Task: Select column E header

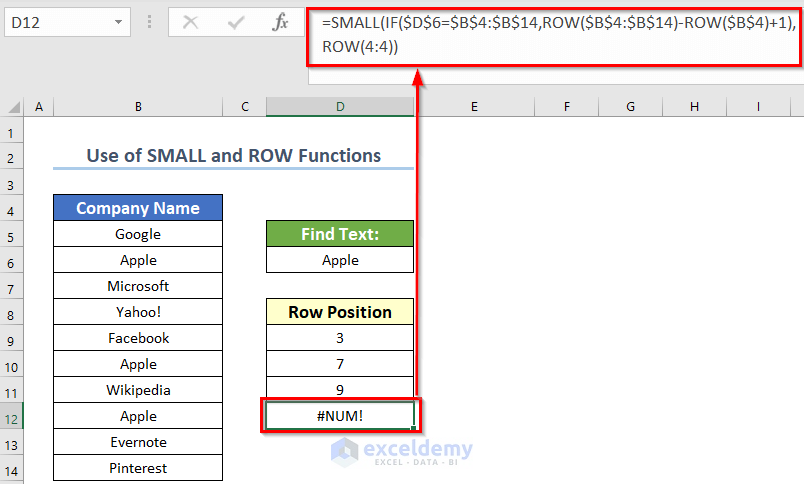Action: tap(474, 107)
